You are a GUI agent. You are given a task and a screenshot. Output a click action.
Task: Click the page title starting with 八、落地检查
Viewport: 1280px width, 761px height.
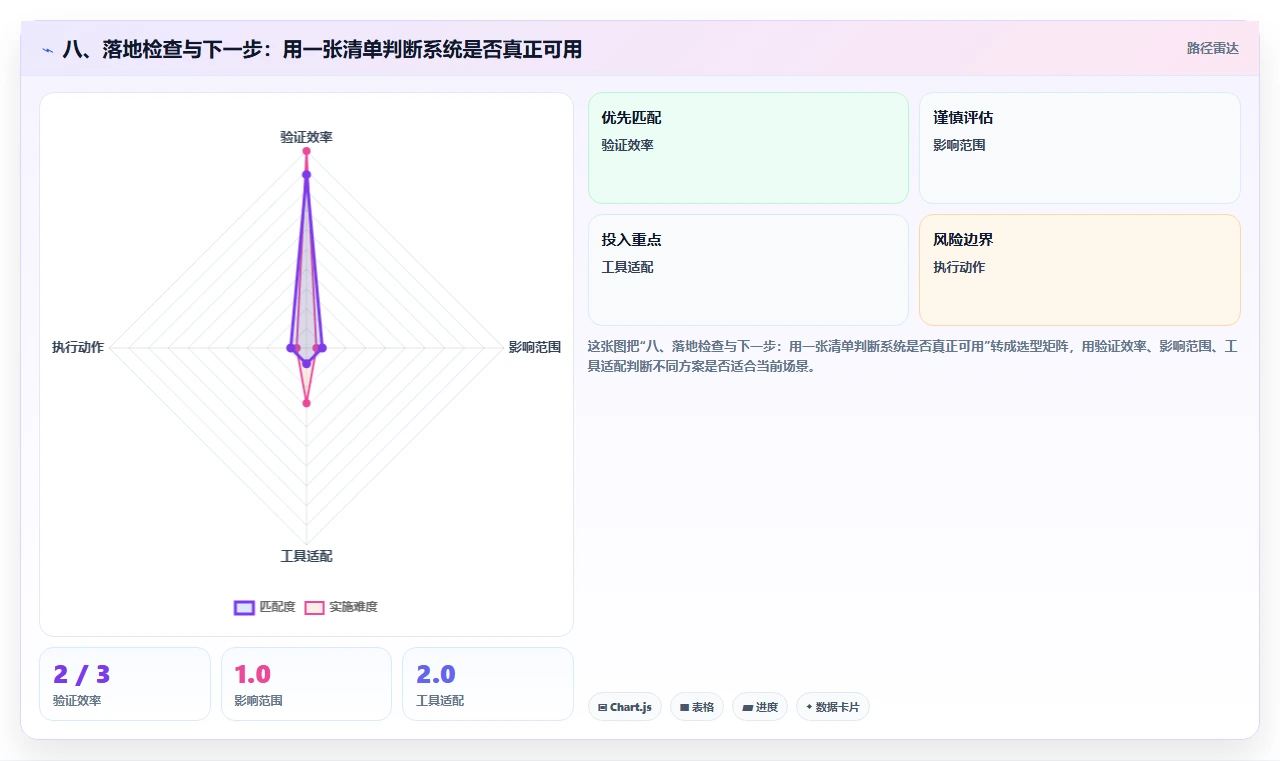tap(322, 49)
